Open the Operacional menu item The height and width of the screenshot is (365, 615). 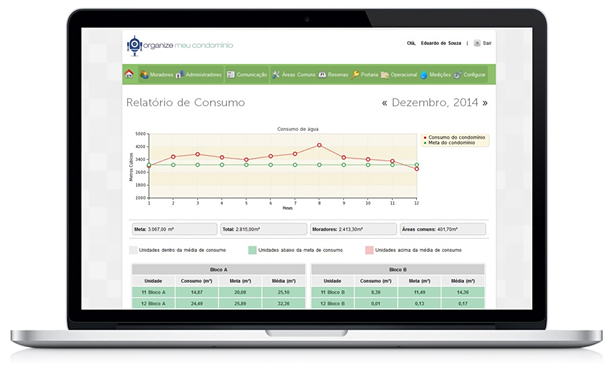pyautogui.click(x=399, y=74)
